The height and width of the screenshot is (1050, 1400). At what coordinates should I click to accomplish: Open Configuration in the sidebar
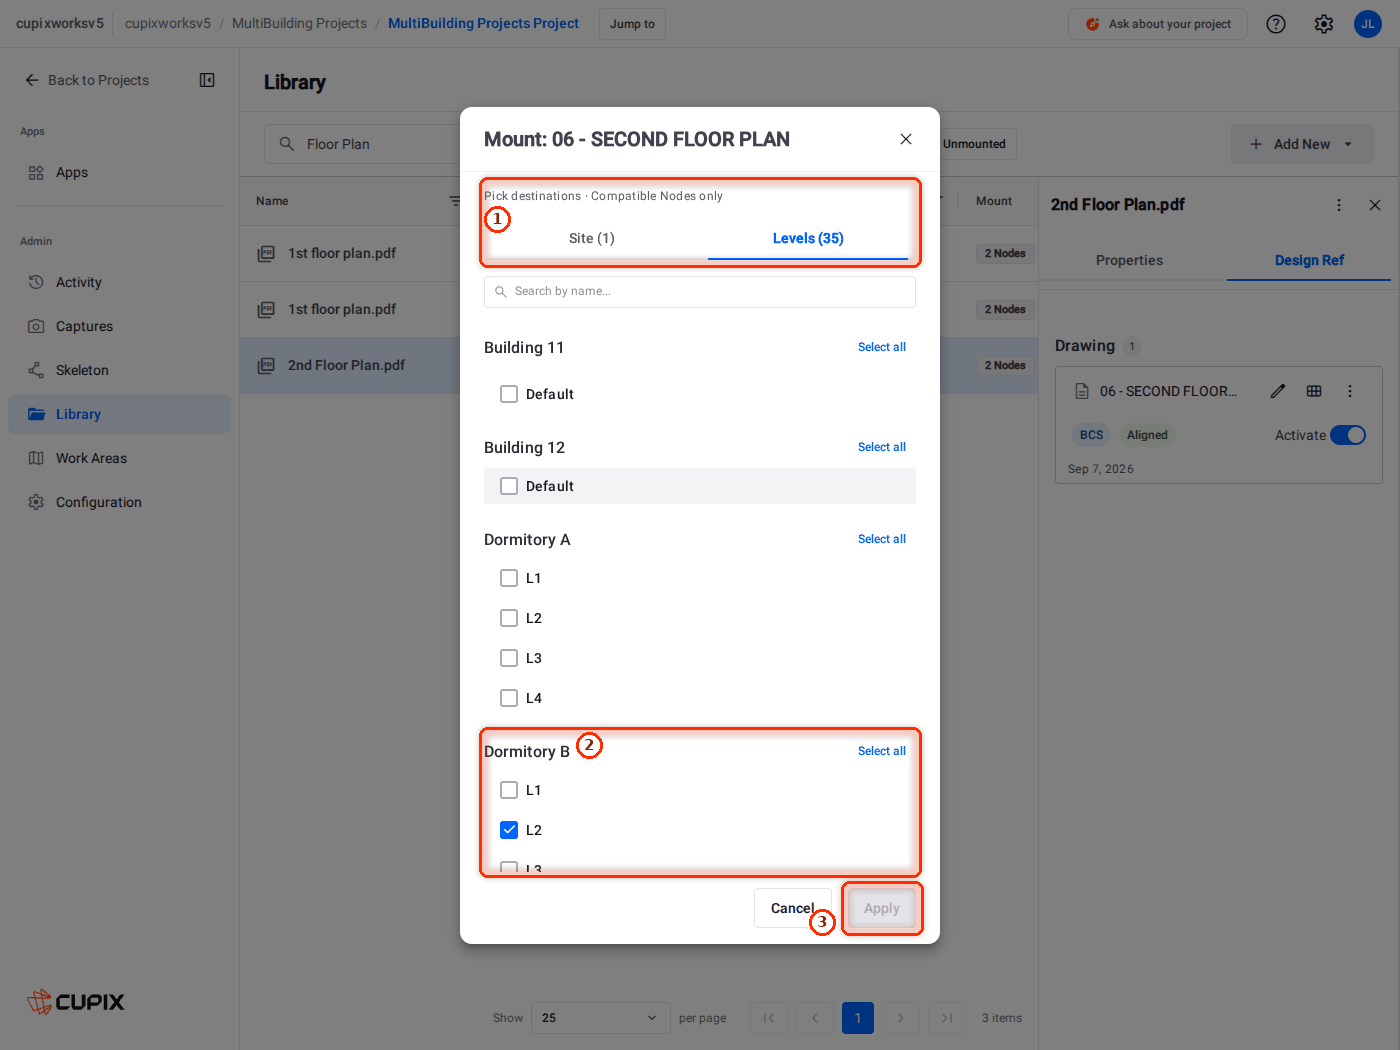coord(119,502)
